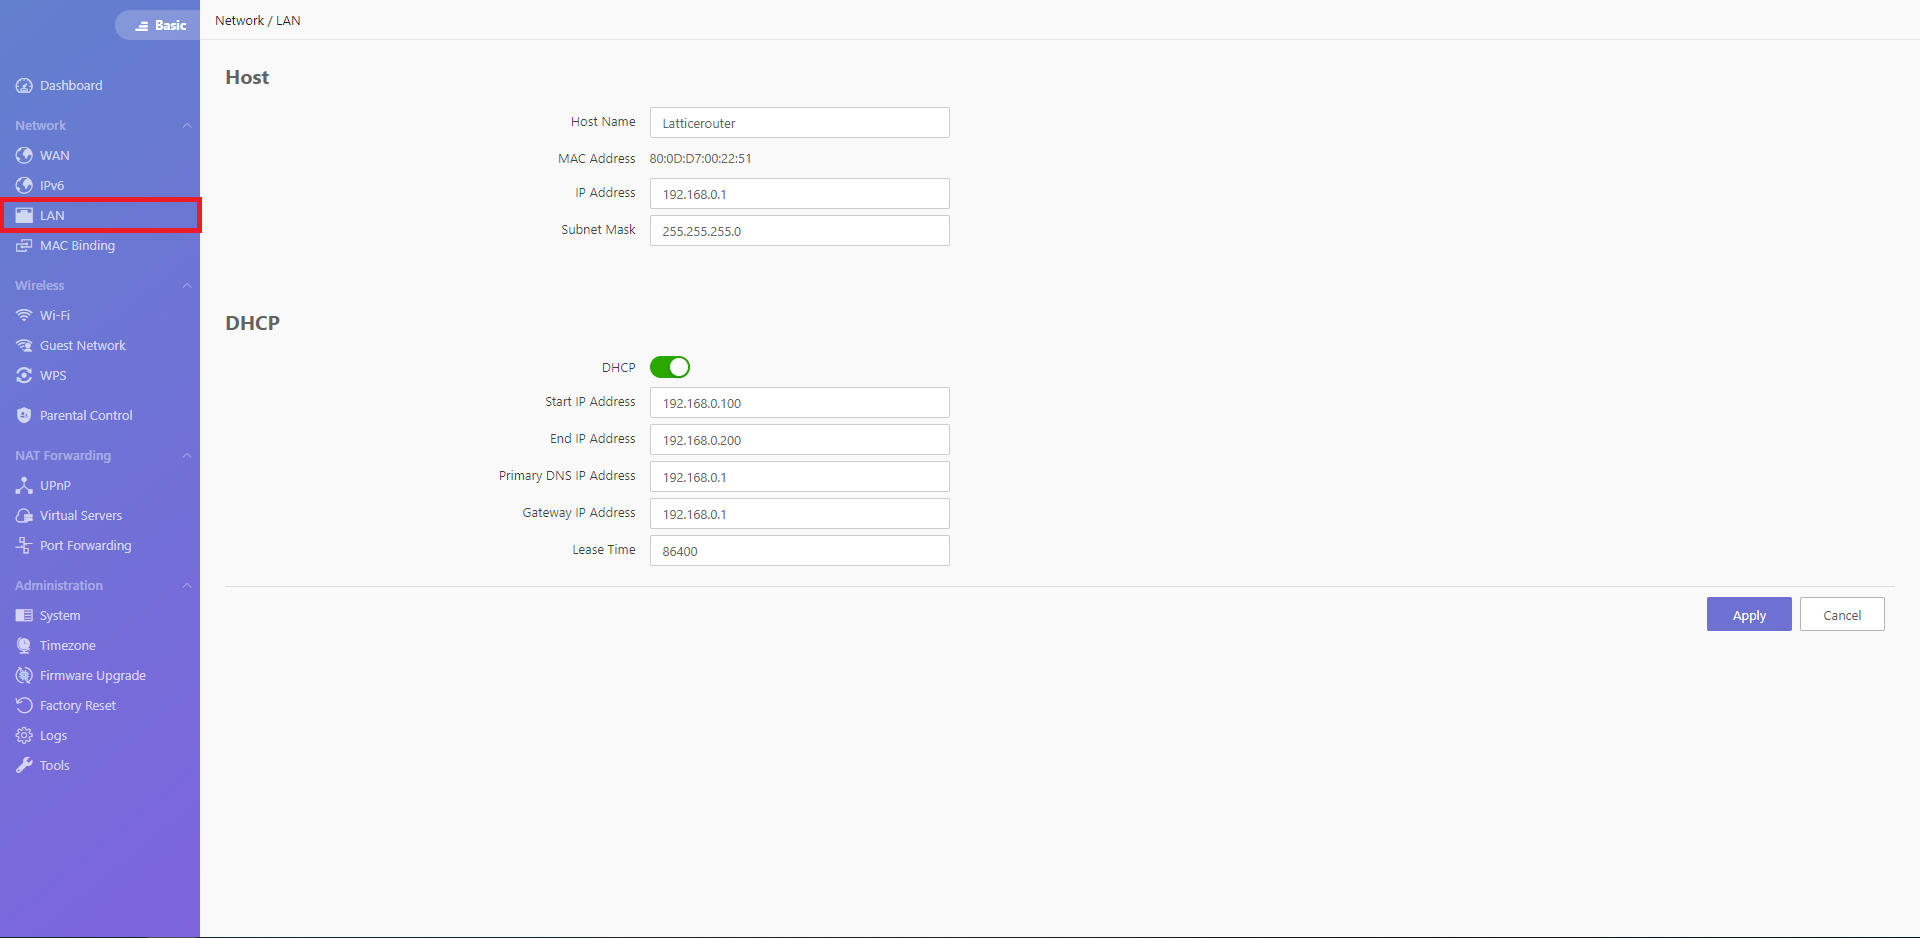Open Timezone settings

click(100, 646)
